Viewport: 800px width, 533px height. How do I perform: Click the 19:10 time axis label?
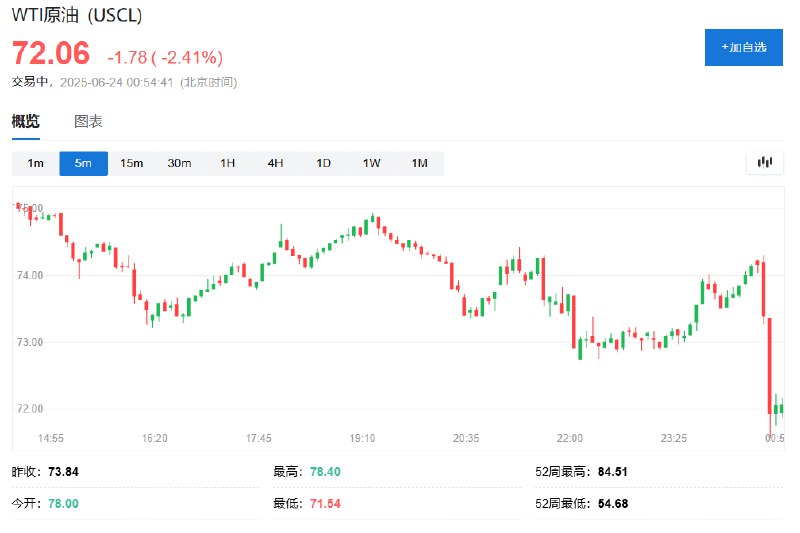tap(362, 438)
